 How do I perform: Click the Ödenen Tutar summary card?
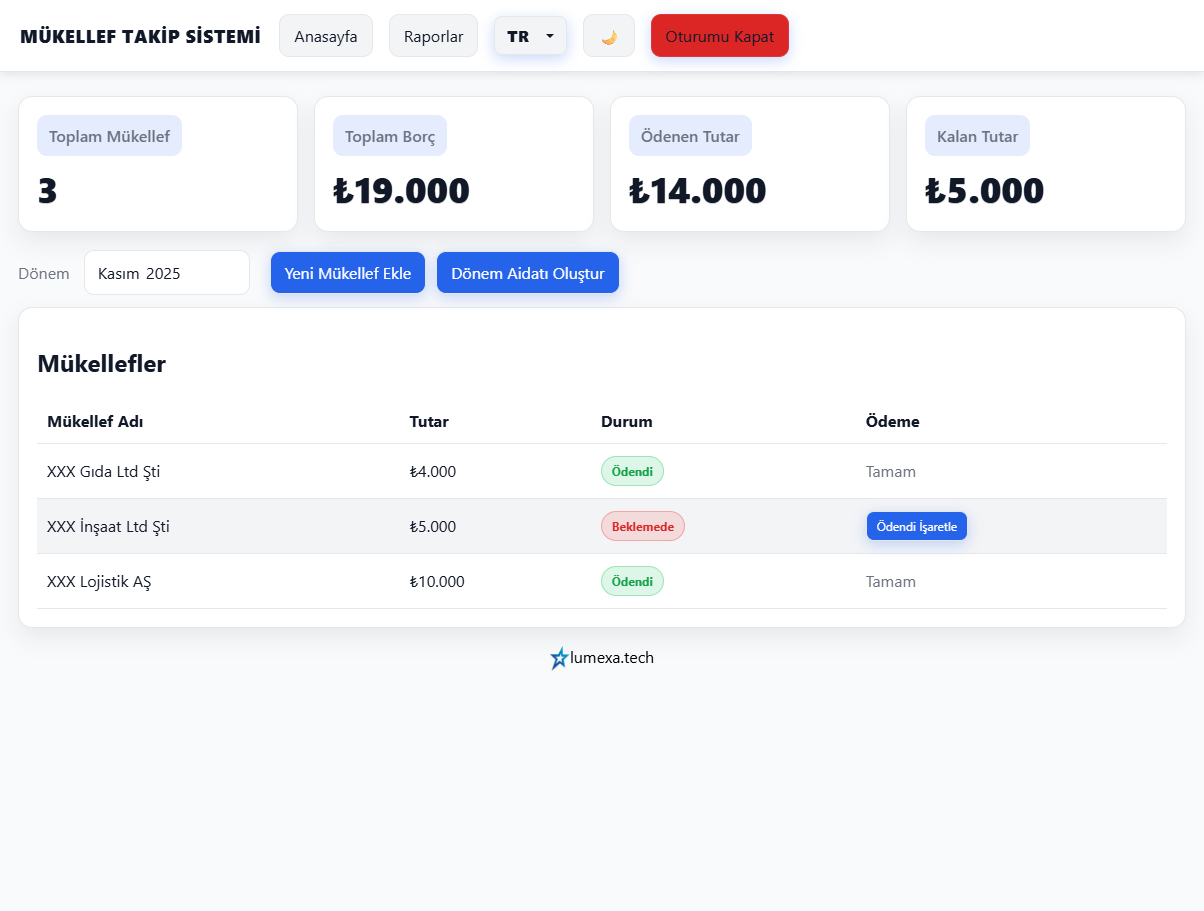point(749,164)
